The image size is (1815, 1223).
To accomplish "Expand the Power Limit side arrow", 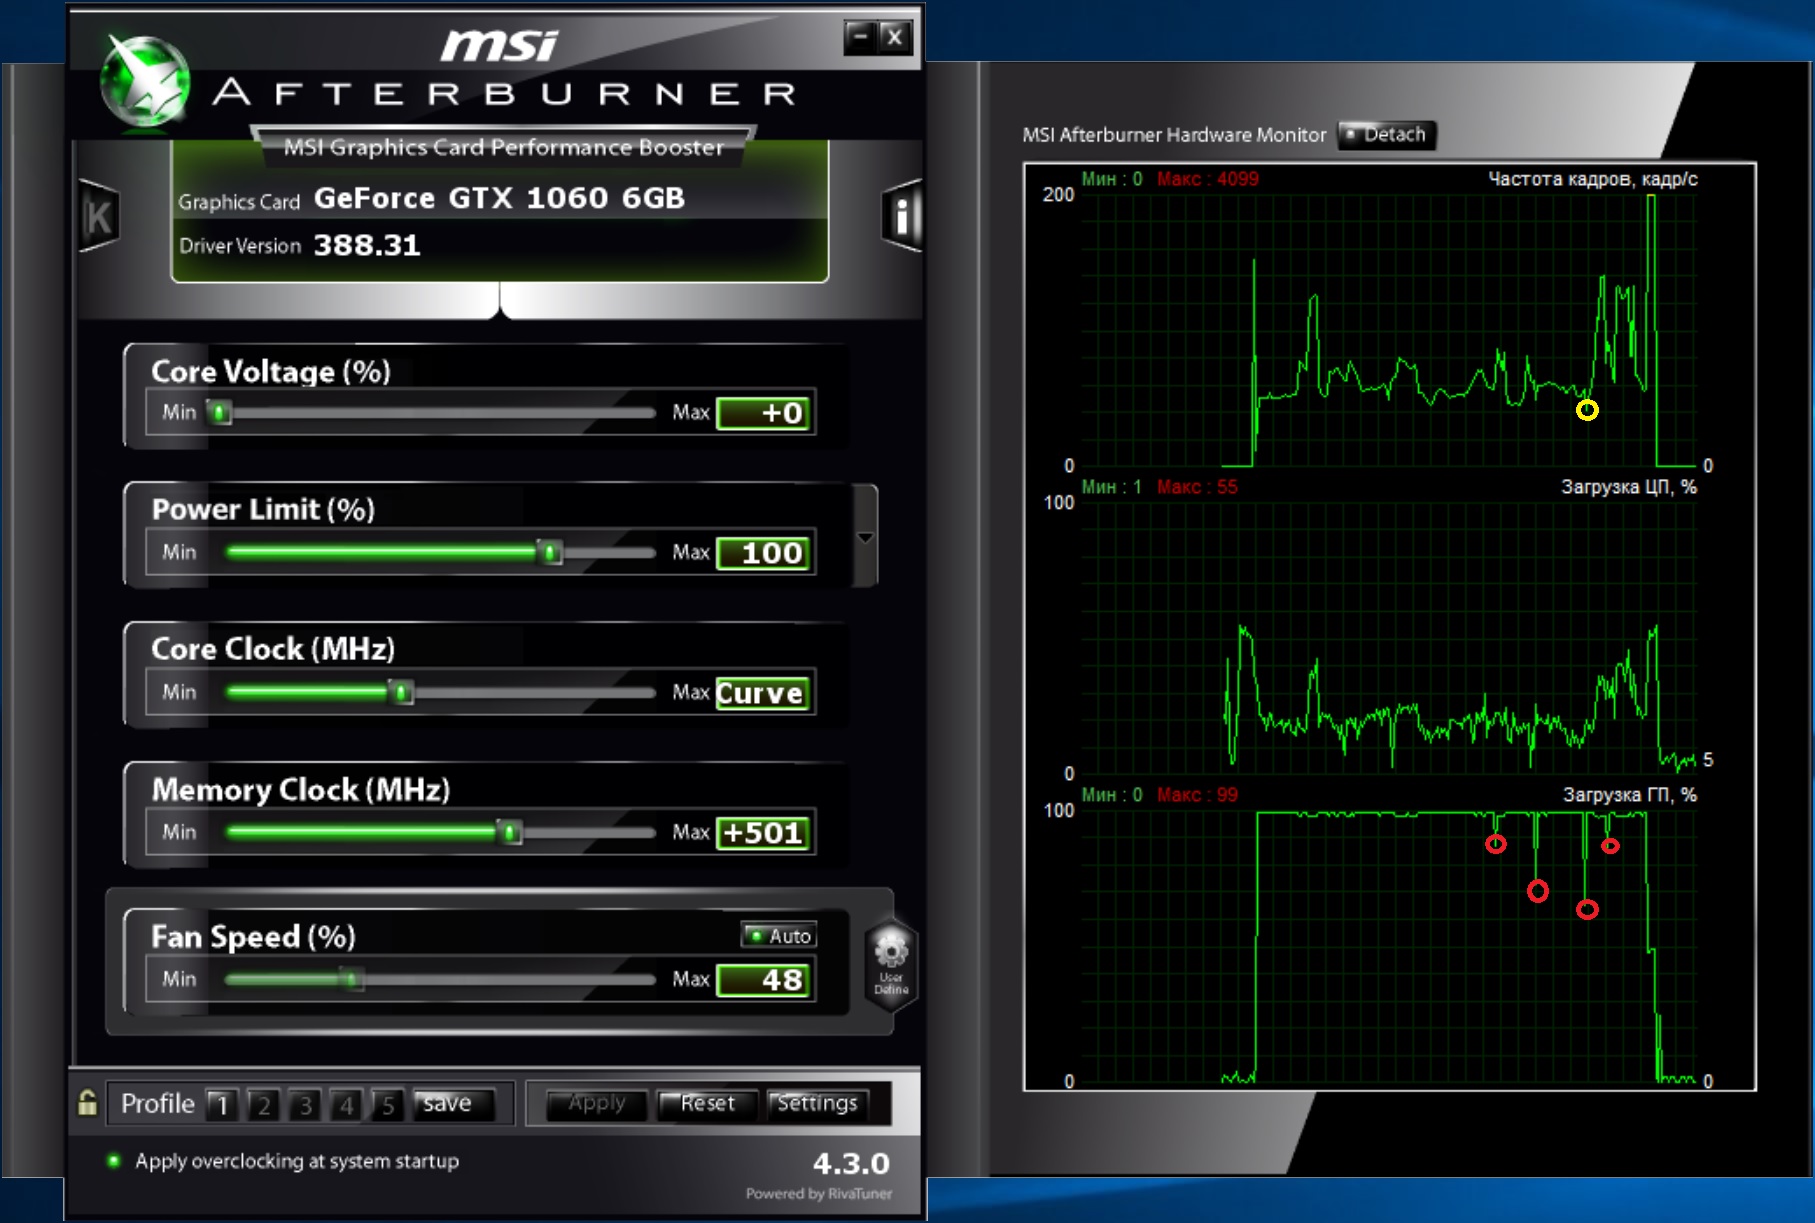I will tap(865, 537).
